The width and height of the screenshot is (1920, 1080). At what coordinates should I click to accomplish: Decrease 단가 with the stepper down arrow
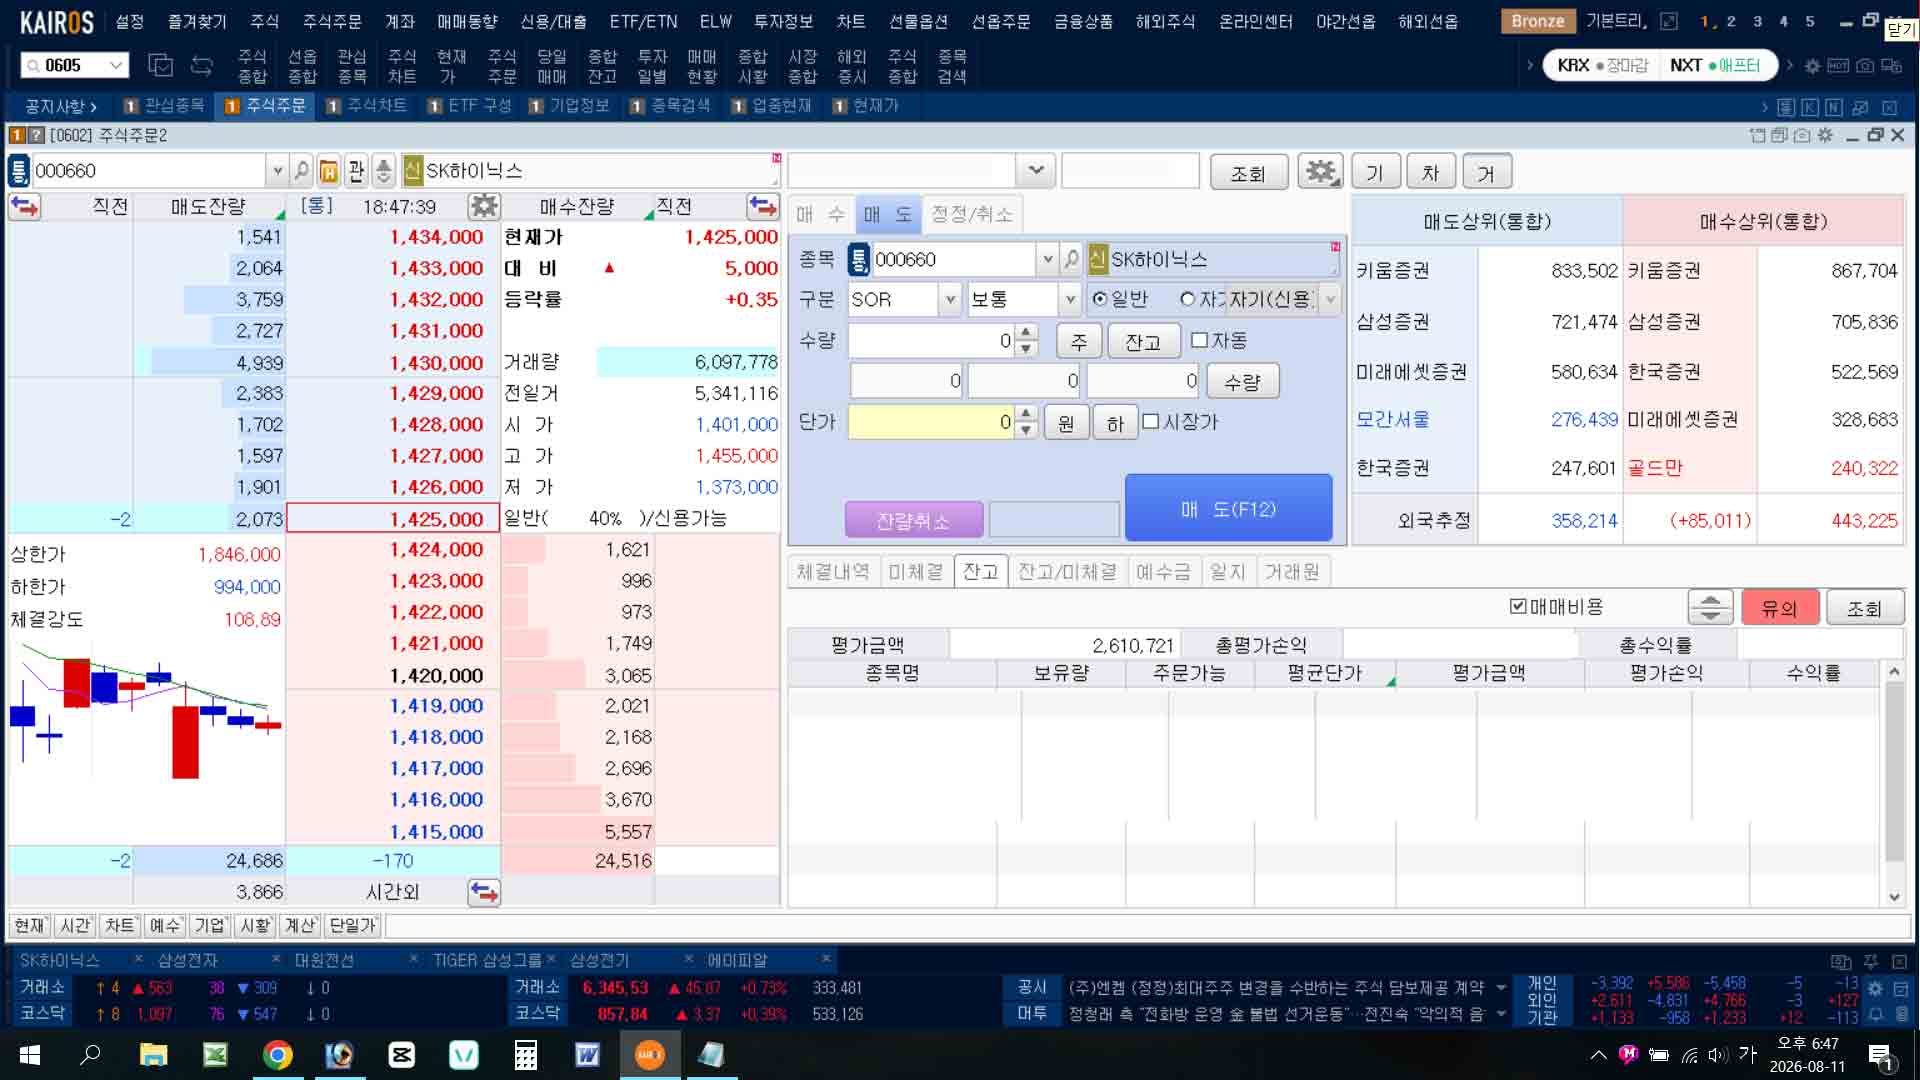(1026, 431)
